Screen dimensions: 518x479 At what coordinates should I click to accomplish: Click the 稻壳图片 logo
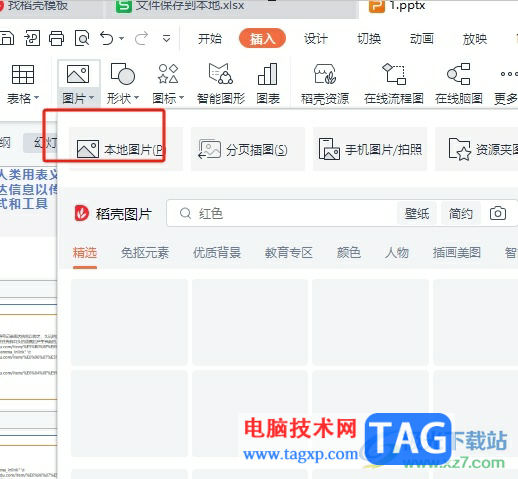[82, 213]
